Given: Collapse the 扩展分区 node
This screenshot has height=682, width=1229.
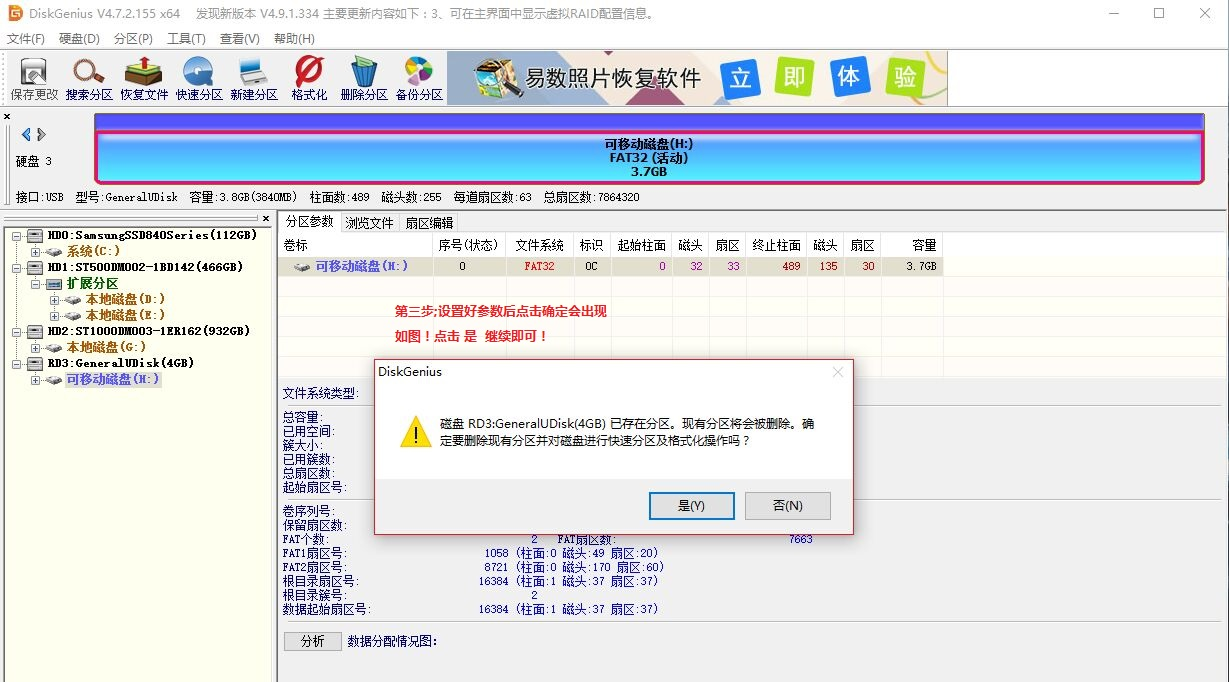Looking at the screenshot, I should tap(36, 284).
